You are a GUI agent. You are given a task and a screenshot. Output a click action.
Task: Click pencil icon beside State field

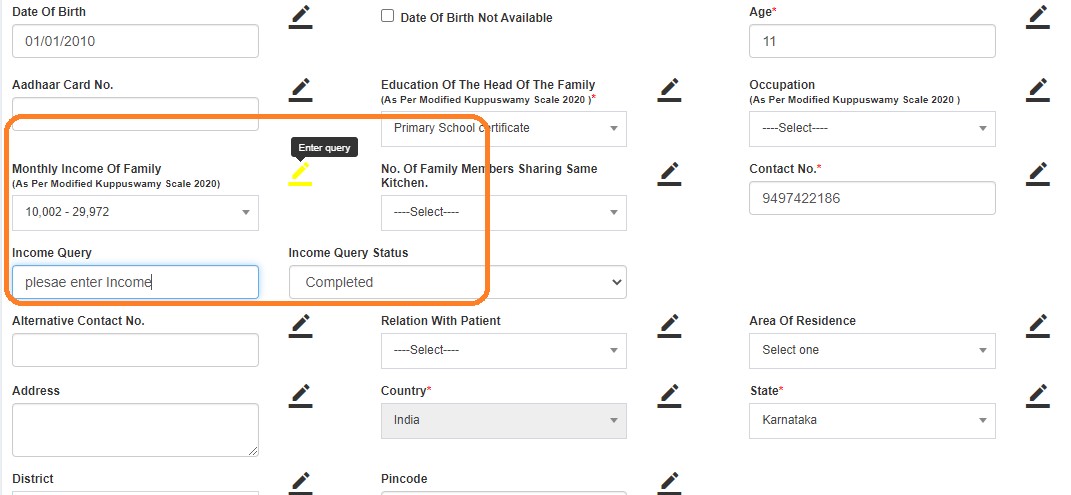pyautogui.click(x=1037, y=394)
